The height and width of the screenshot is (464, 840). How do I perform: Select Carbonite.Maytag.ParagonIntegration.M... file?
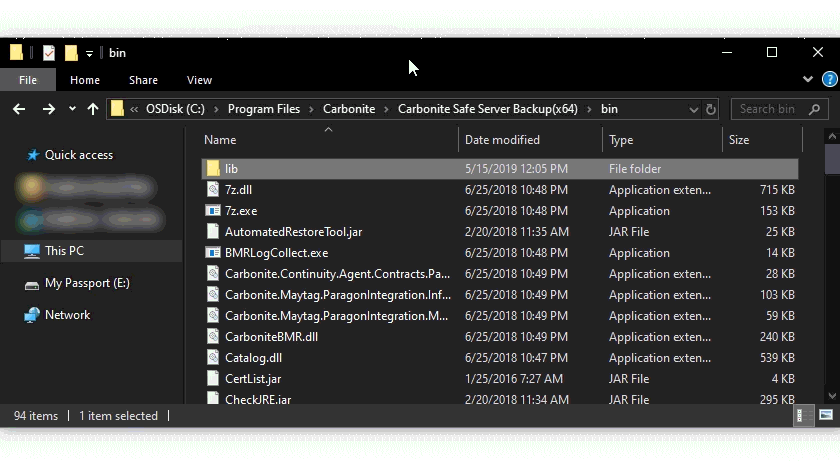pos(336,316)
